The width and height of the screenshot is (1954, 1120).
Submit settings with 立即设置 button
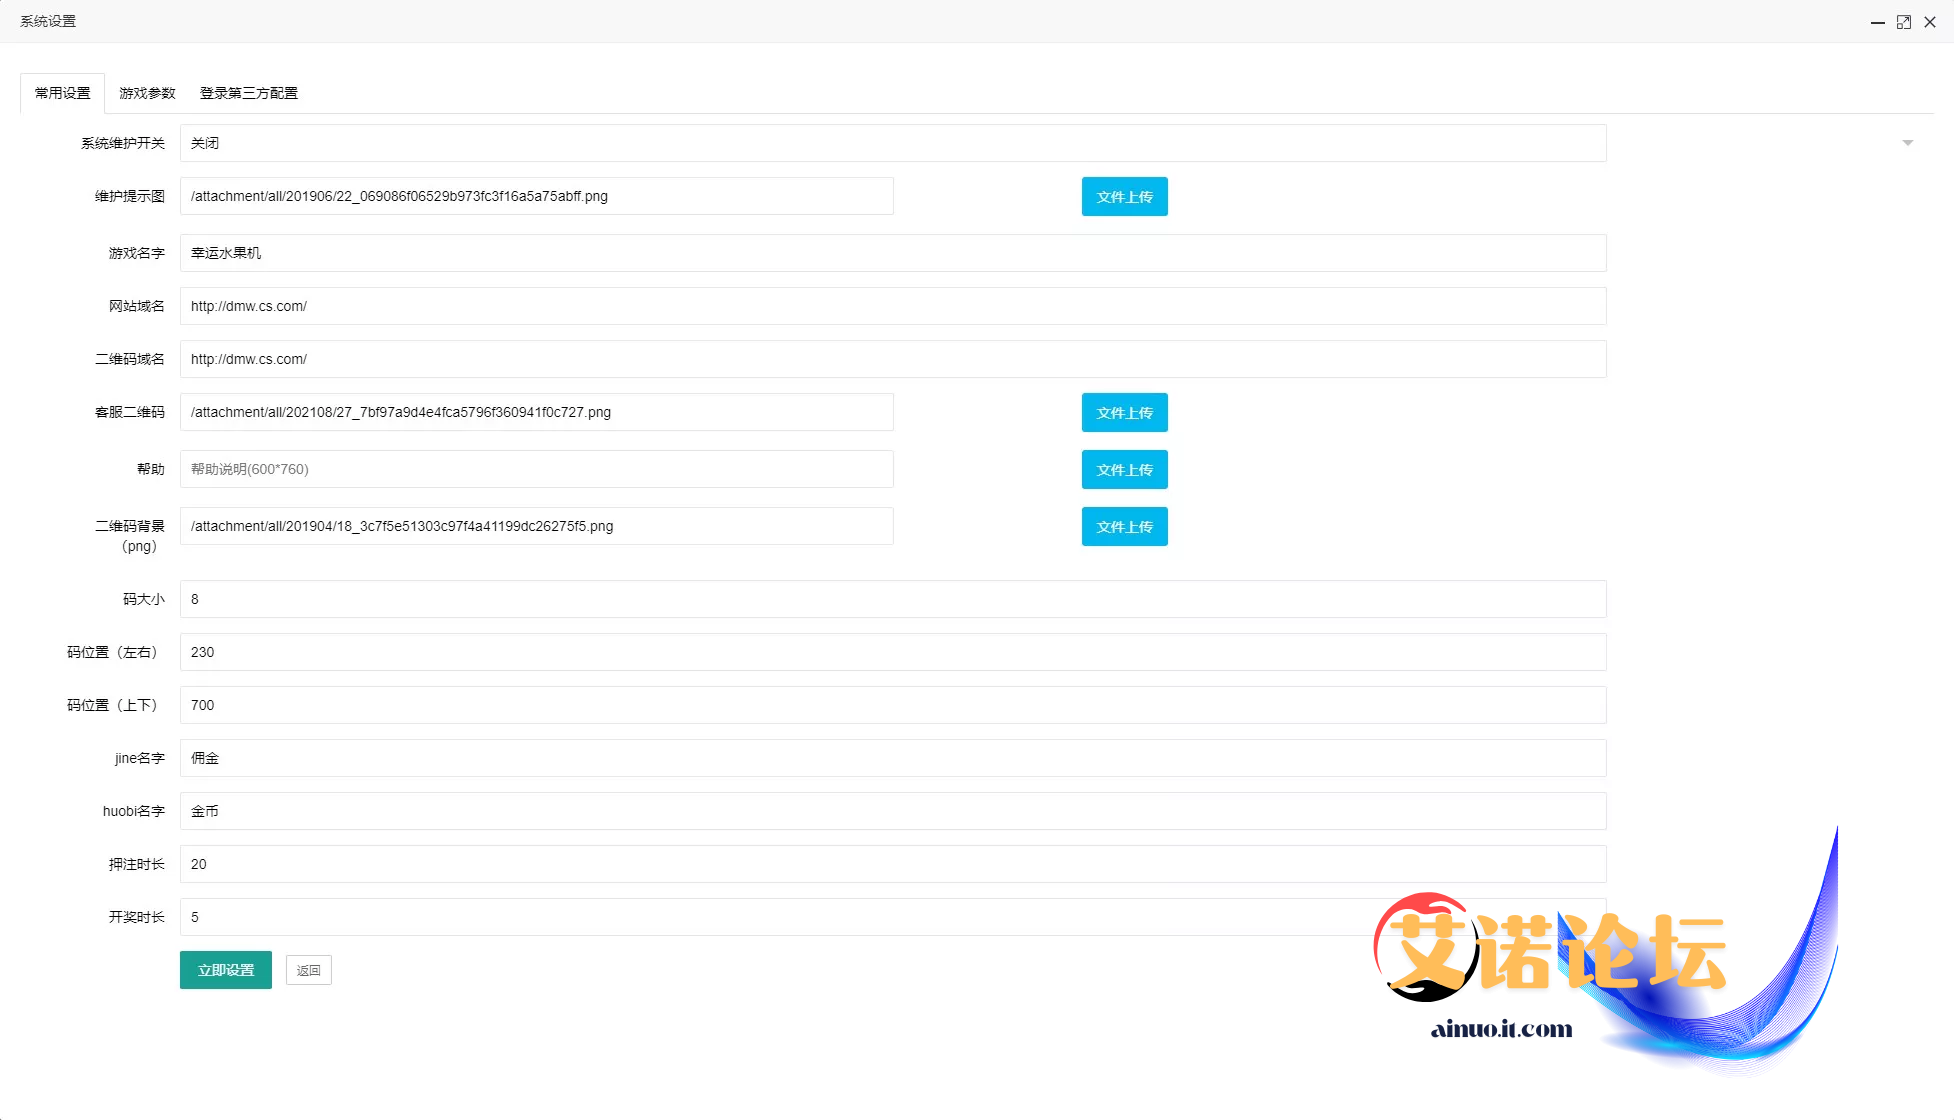click(x=226, y=970)
